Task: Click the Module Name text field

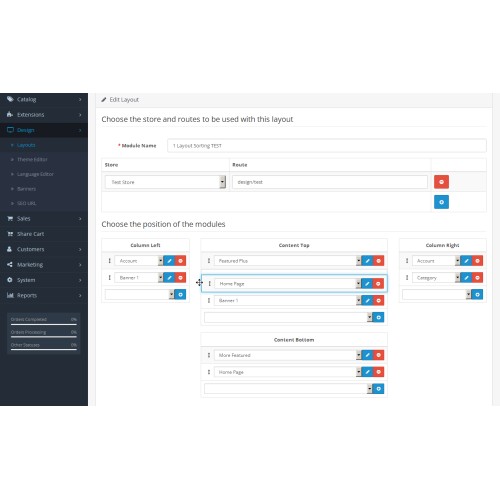Action: tap(327, 146)
